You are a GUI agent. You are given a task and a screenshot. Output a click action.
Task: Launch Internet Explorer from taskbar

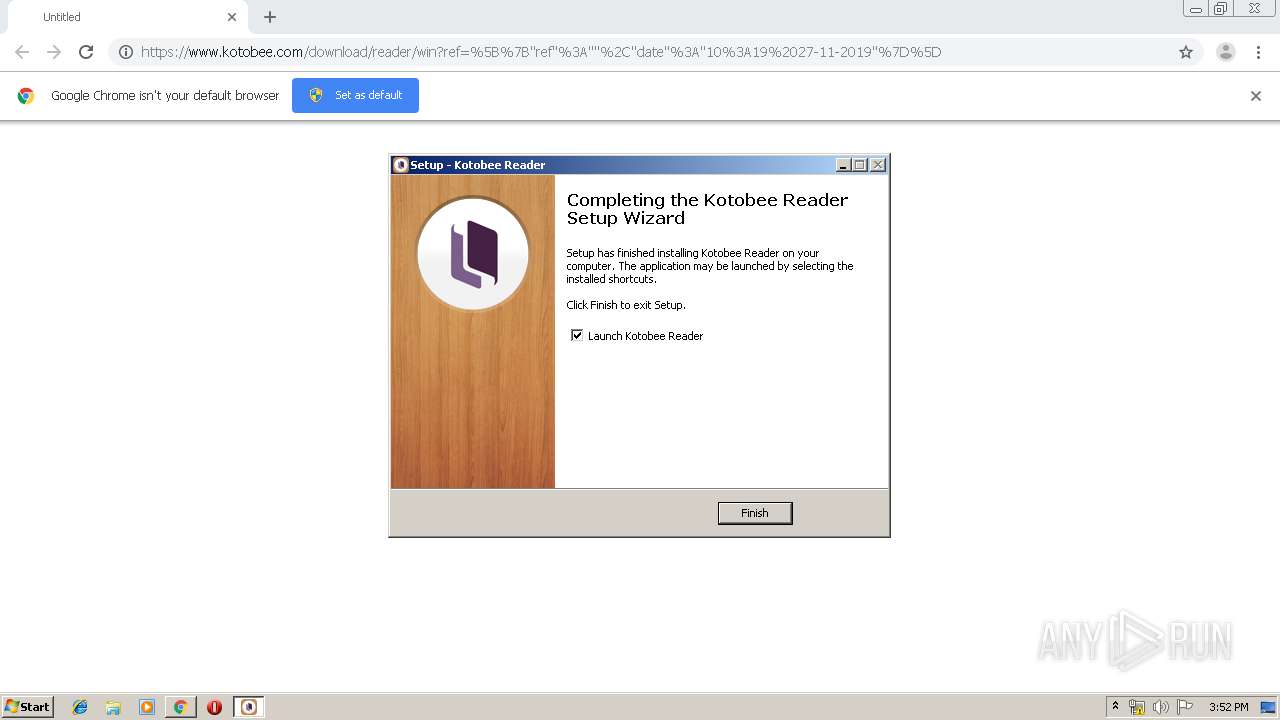point(80,707)
